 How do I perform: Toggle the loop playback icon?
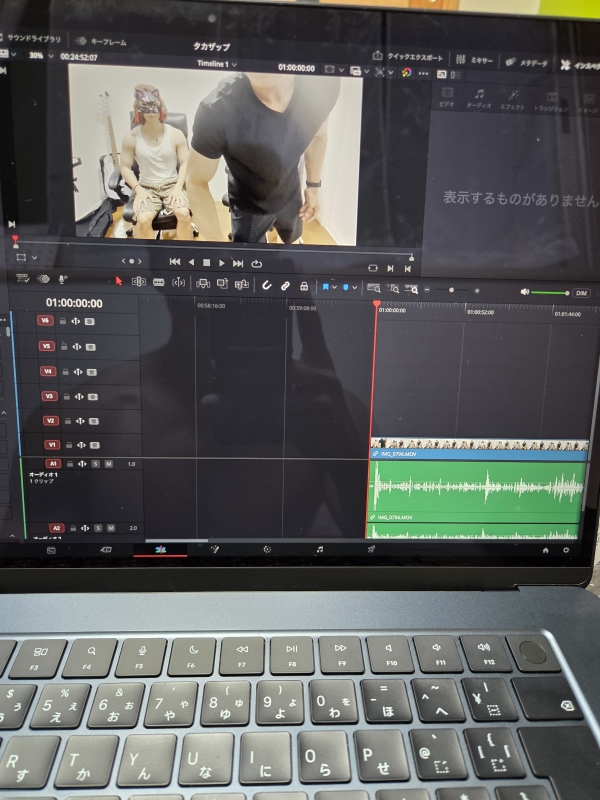pos(257,264)
